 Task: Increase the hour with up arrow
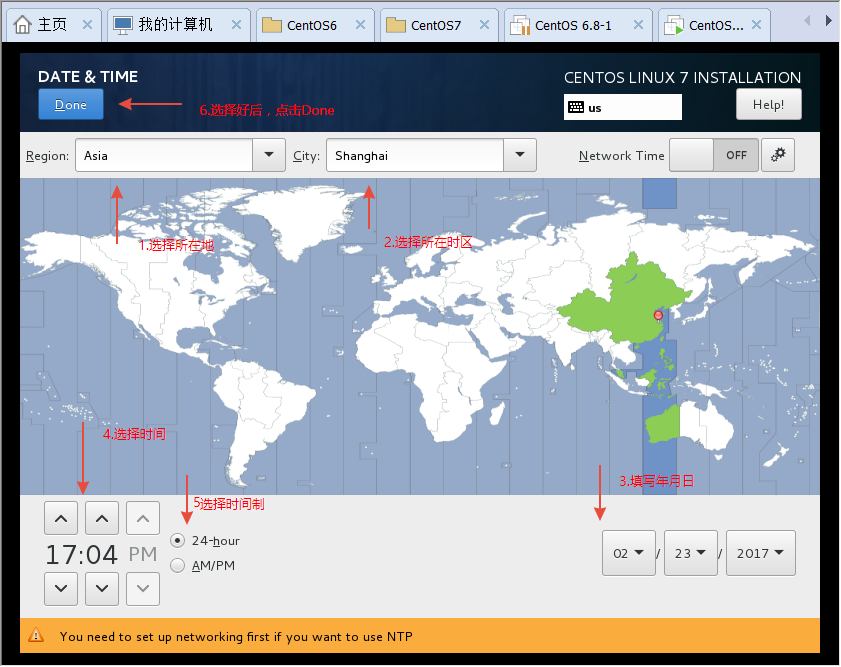click(x=61, y=518)
